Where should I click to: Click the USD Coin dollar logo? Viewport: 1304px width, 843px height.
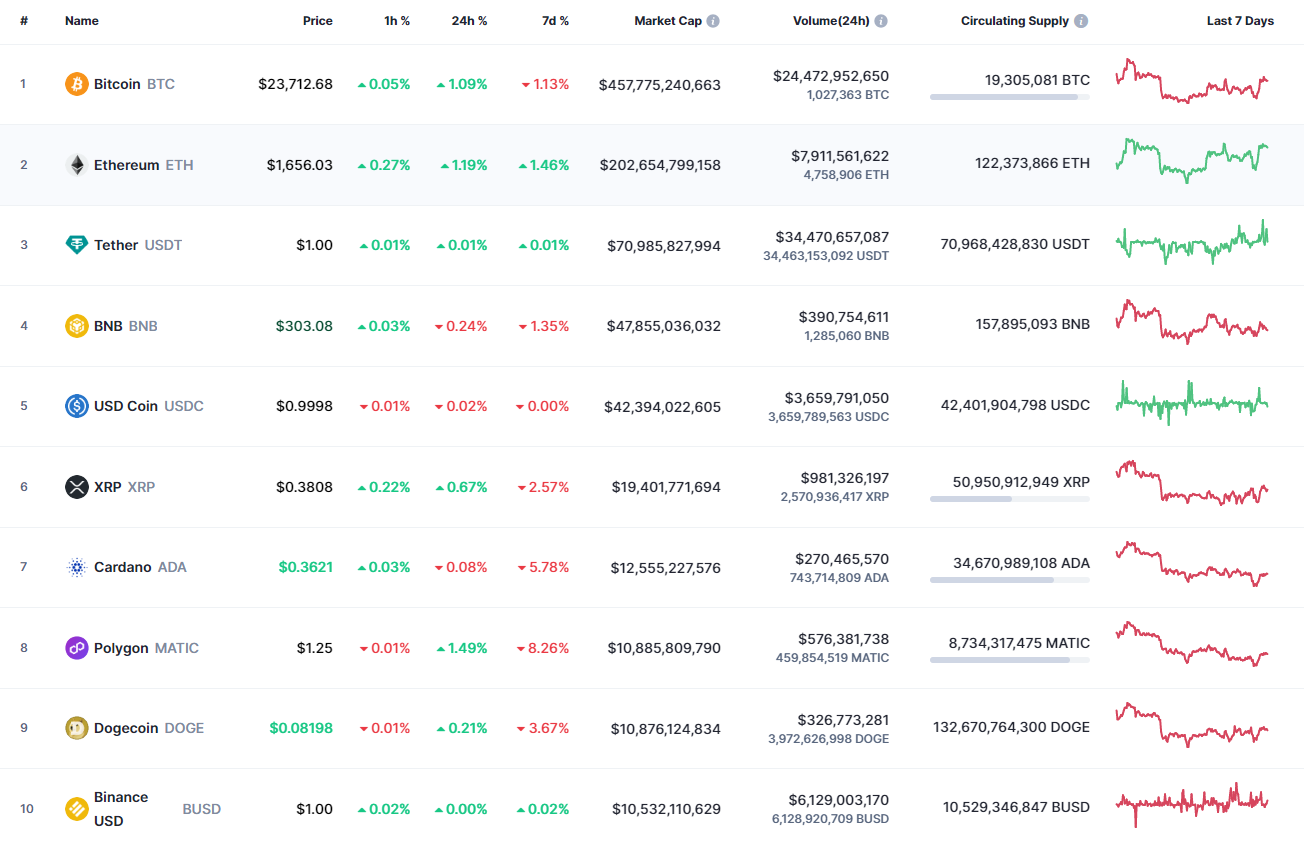pyautogui.click(x=78, y=406)
